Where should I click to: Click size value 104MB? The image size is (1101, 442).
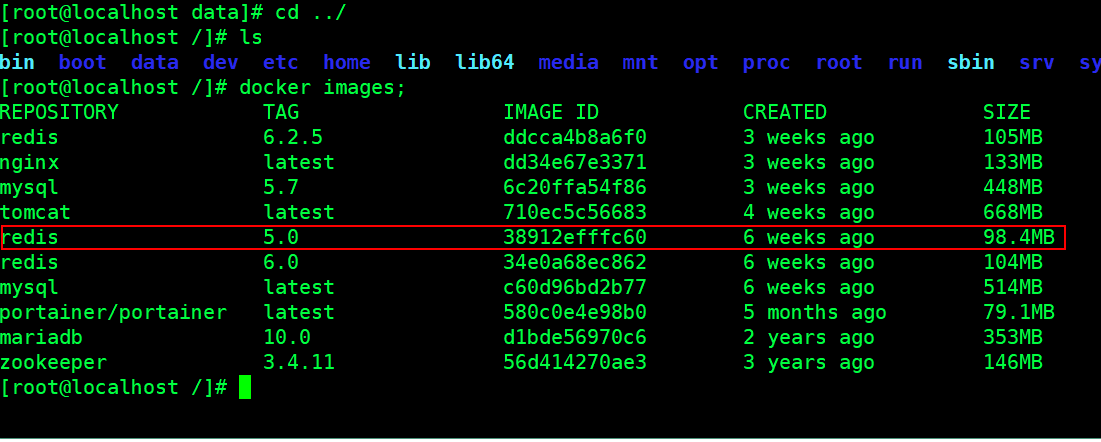1013,263
